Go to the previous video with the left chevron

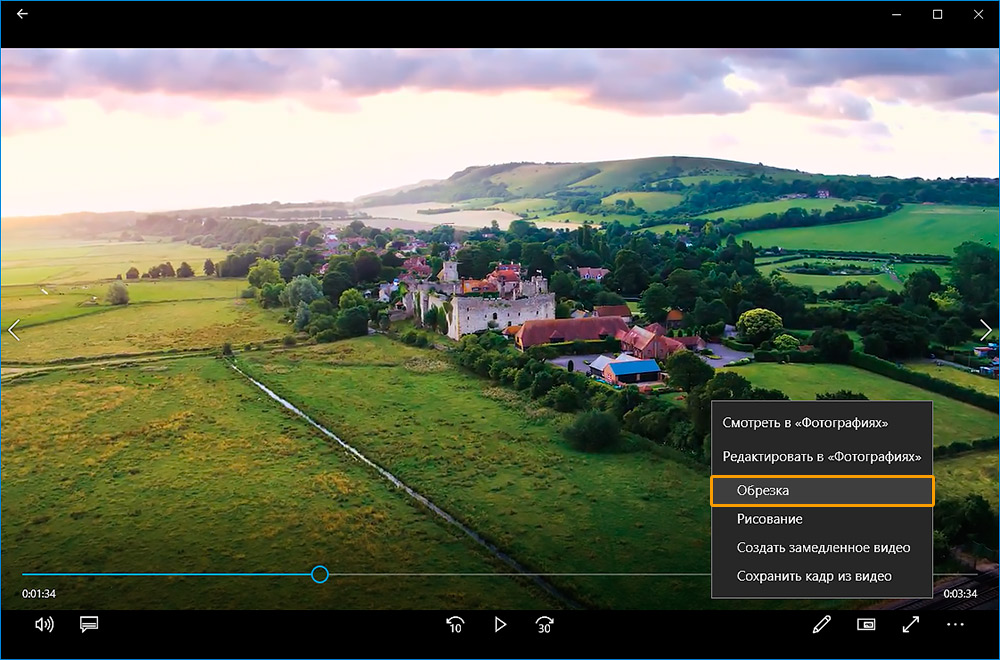point(14,329)
